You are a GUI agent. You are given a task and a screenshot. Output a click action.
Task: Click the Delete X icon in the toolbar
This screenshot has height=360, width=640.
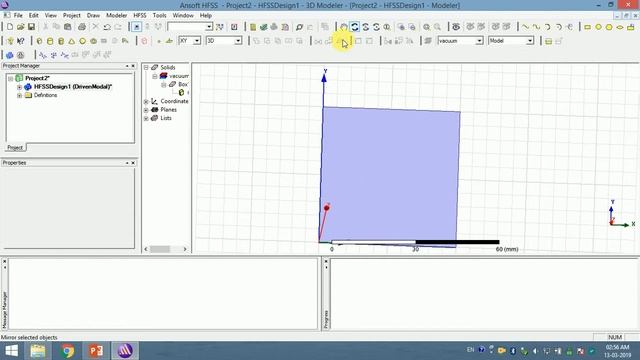(96, 27)
